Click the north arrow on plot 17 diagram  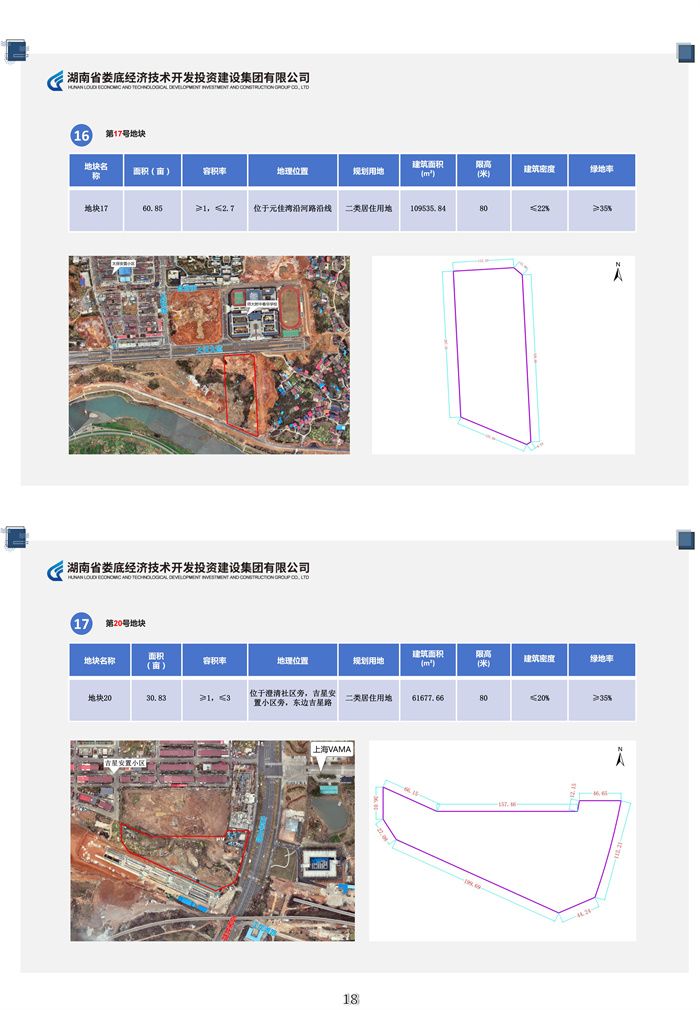(x=618, y=272)
